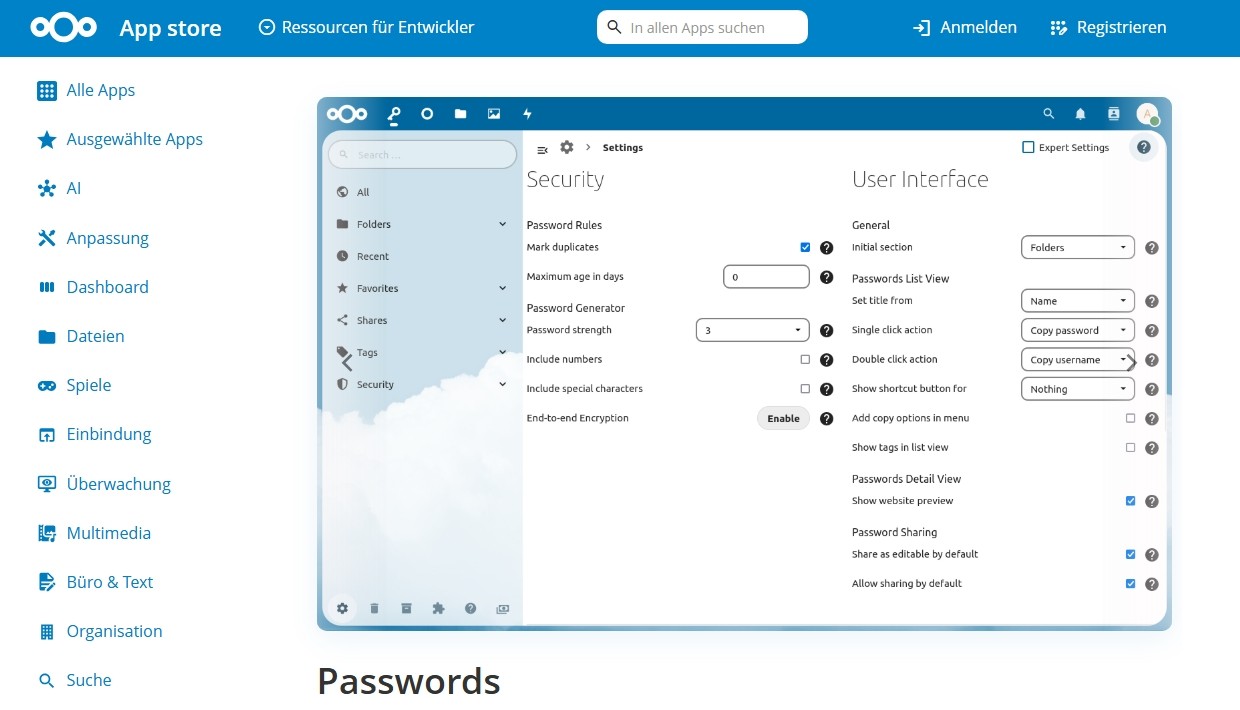Open the Spiele gamepad icon
Viewport: 1240px width, 710px height.
pos(47,386)
